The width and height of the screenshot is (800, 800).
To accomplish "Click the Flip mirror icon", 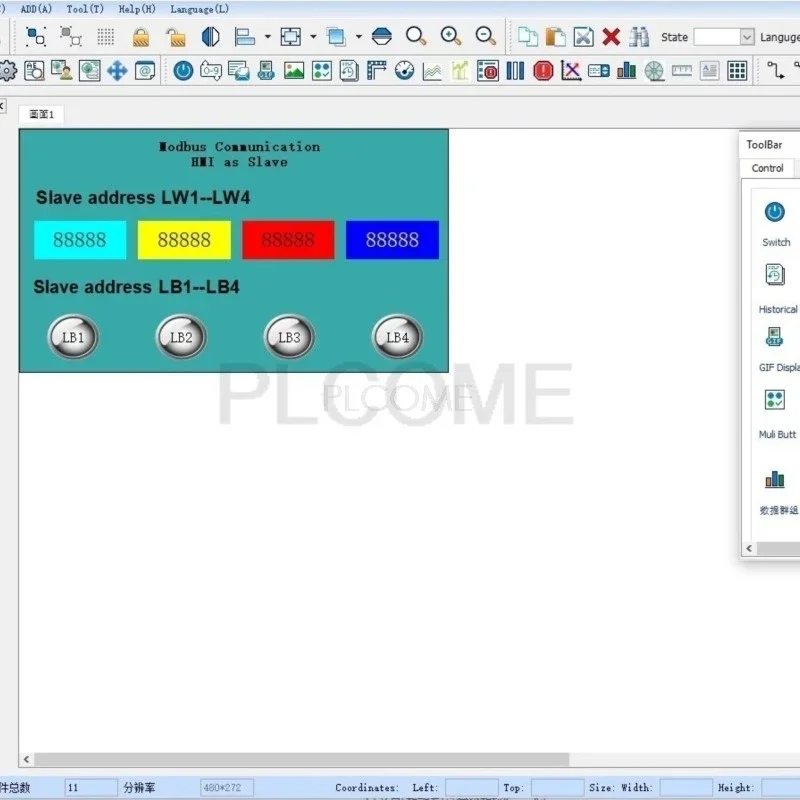I will [x=211, y=37].
